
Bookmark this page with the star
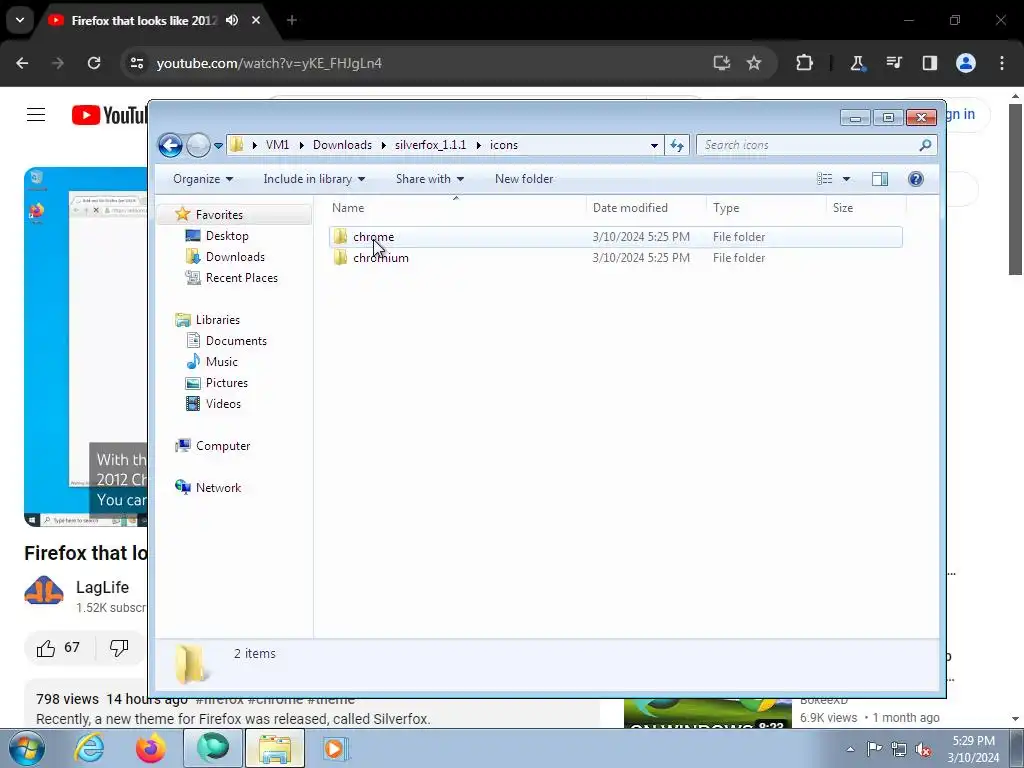[x=754, y=63]
